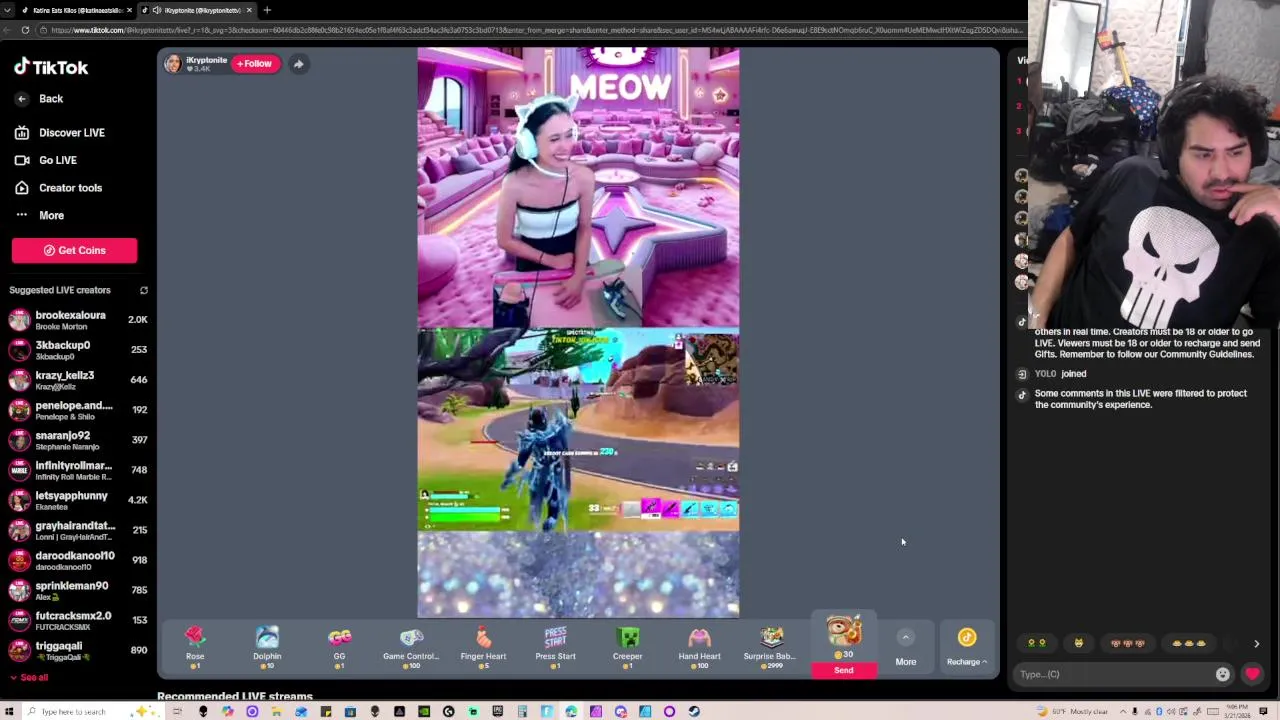Screen dimensions: 1280x720
Task: Send the cat face quick emoji
Action: tap(1078, 644)
